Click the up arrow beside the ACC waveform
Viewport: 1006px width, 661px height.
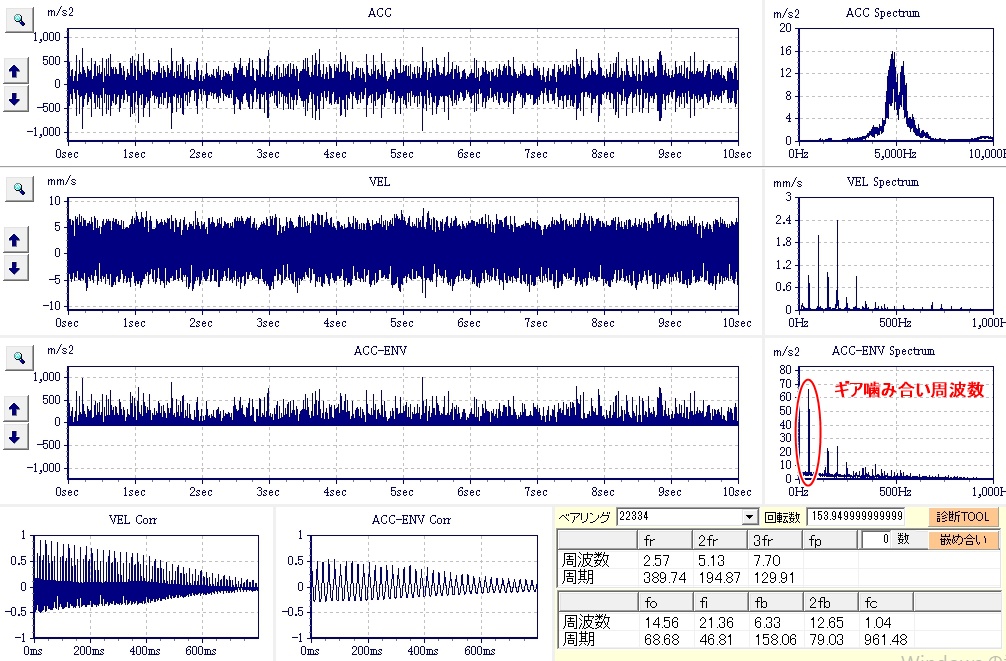(x=15, y=72)
